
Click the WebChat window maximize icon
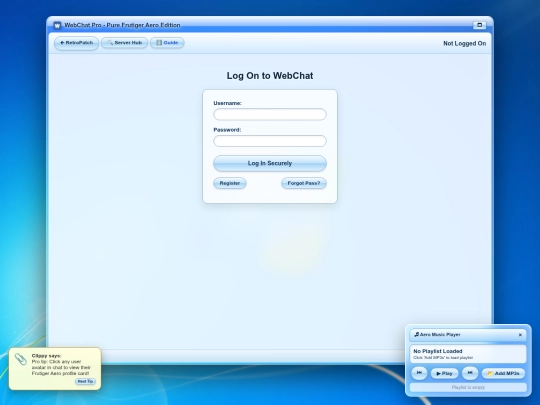pos(479,25)
